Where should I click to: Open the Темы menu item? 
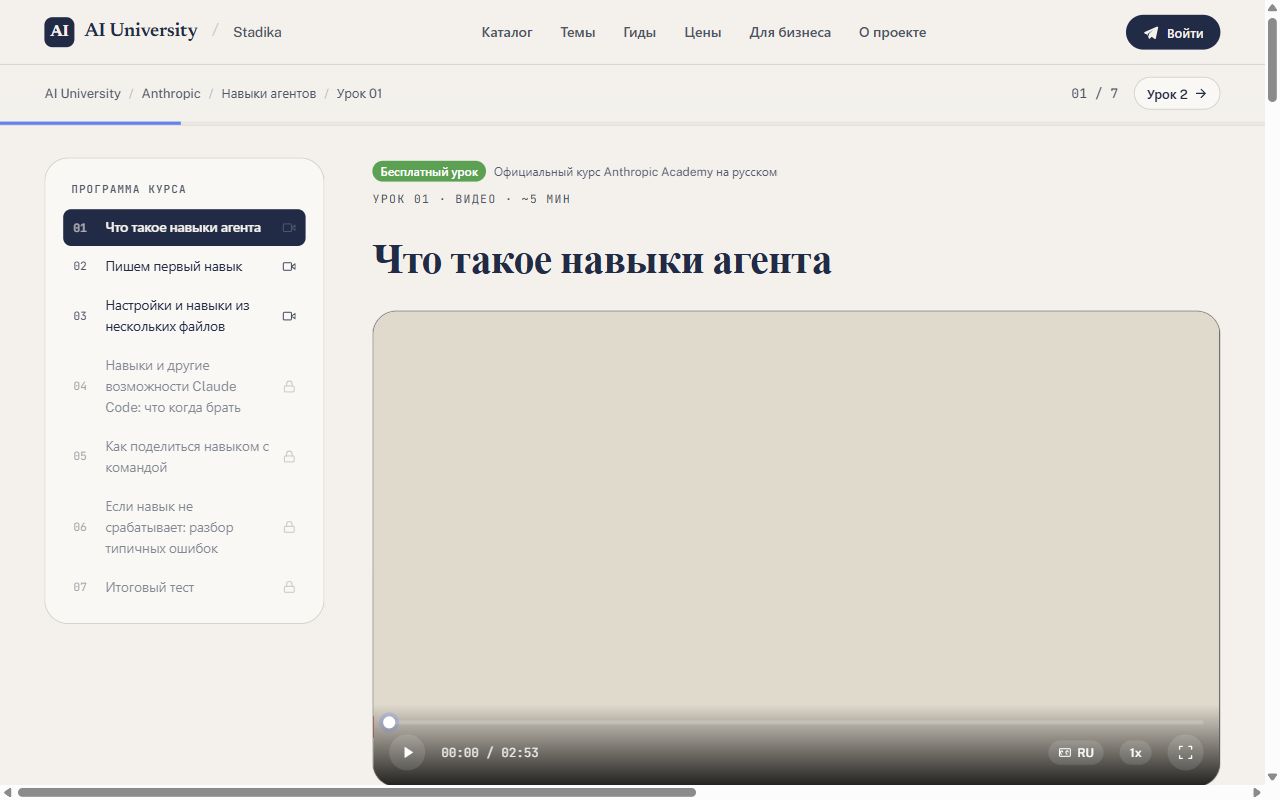578,32
